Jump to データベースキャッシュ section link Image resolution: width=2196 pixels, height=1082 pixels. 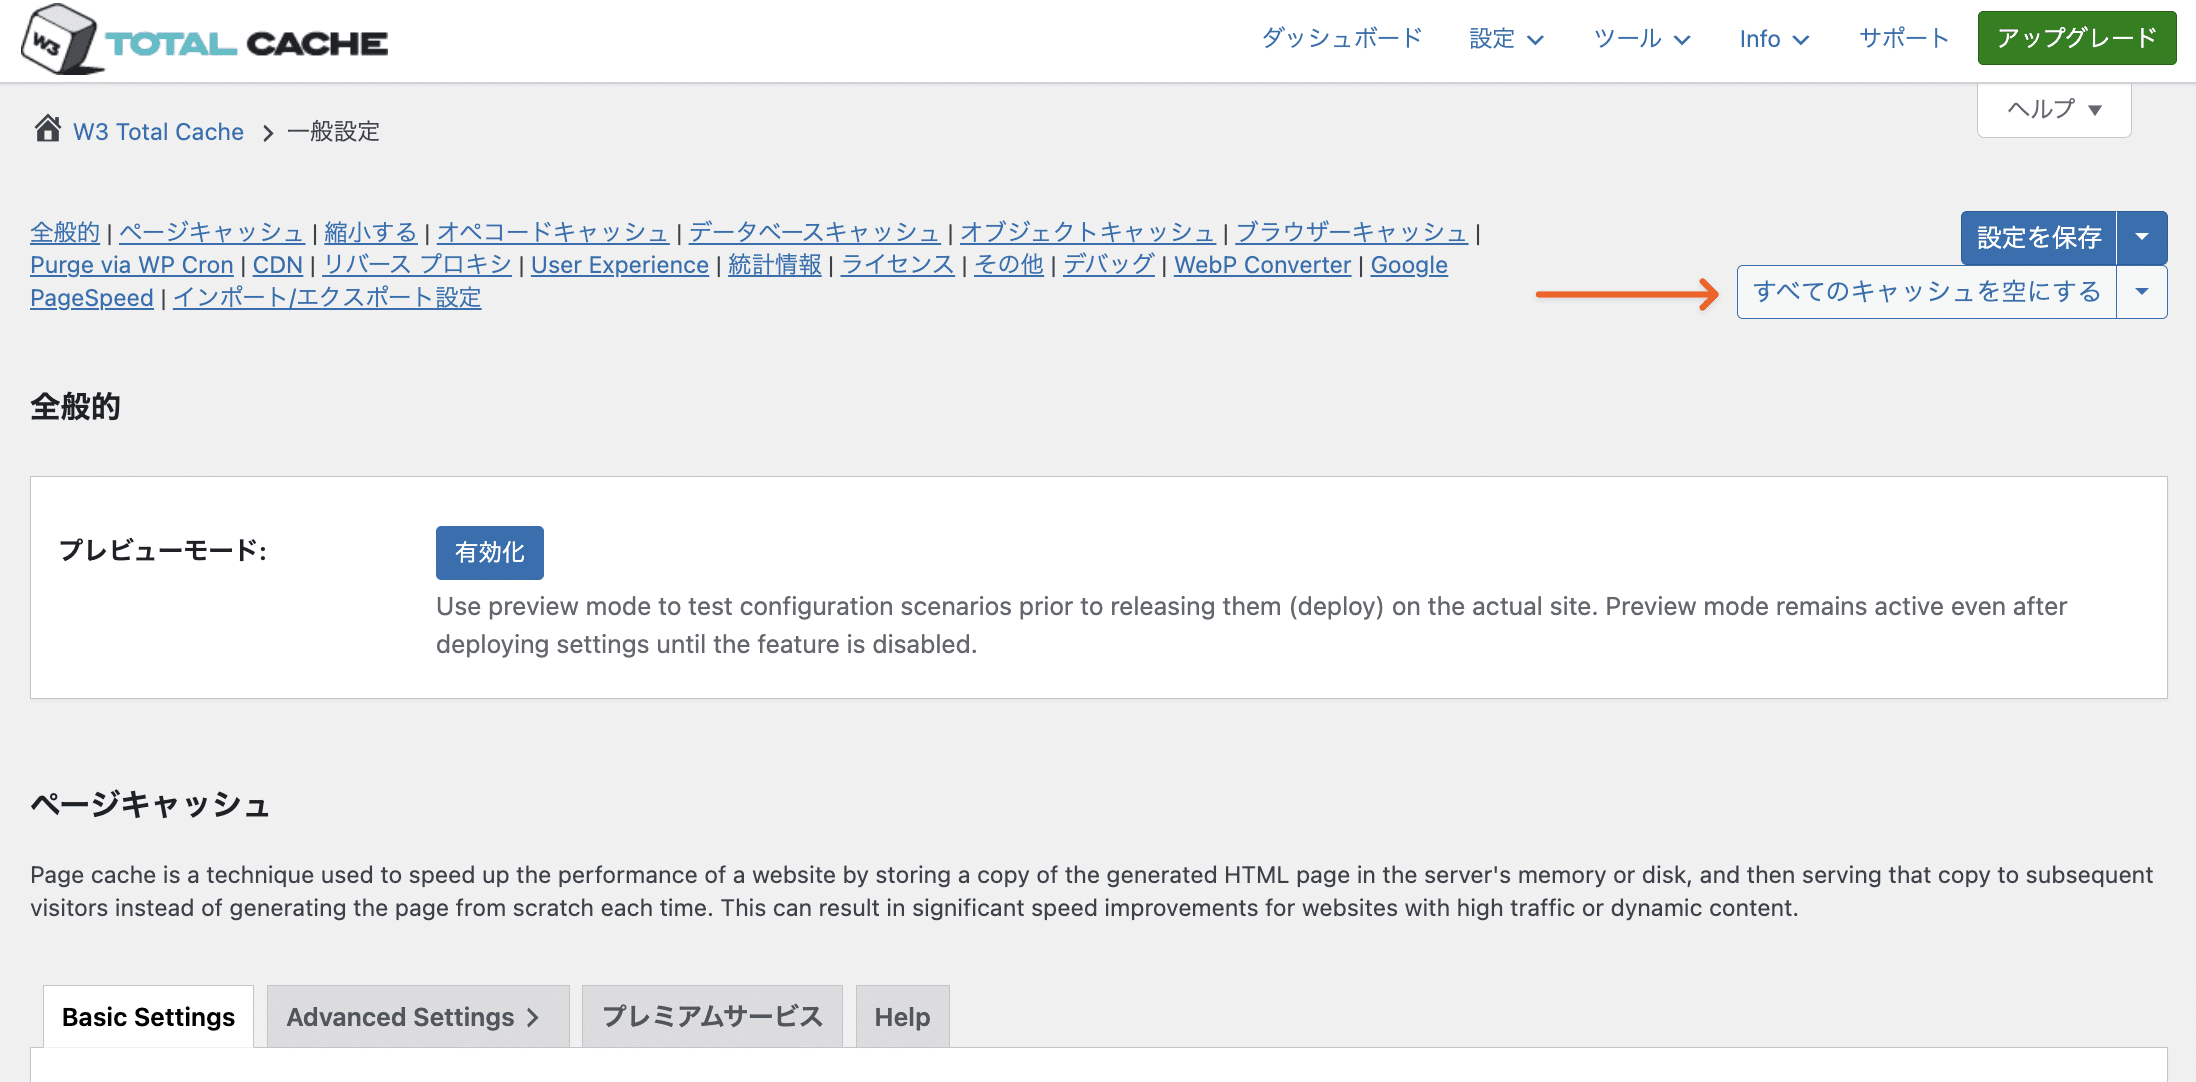(x=814, y=232)
